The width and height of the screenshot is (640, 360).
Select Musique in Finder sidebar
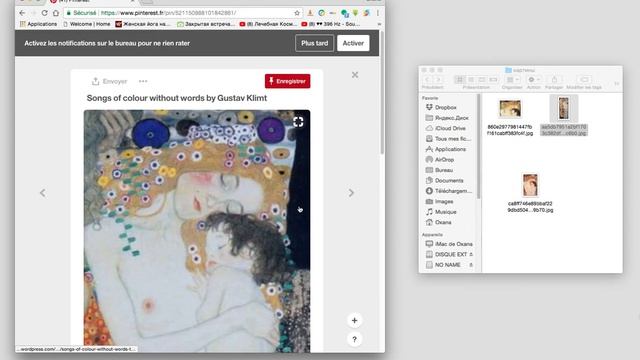tap(441, 212)
